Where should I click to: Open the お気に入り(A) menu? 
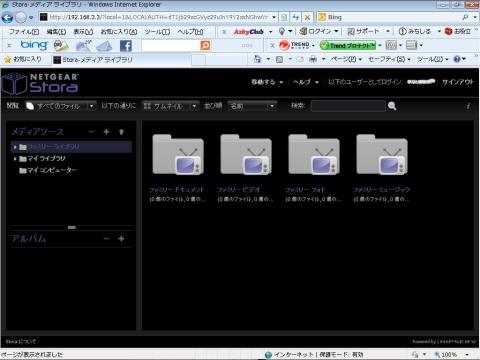pos(119,32)
